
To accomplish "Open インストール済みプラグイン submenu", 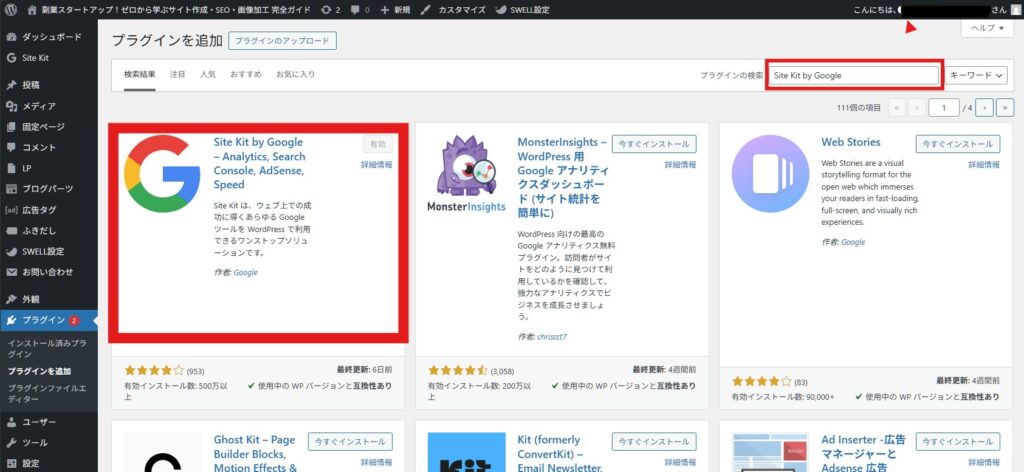I will (x=47, y=348).
